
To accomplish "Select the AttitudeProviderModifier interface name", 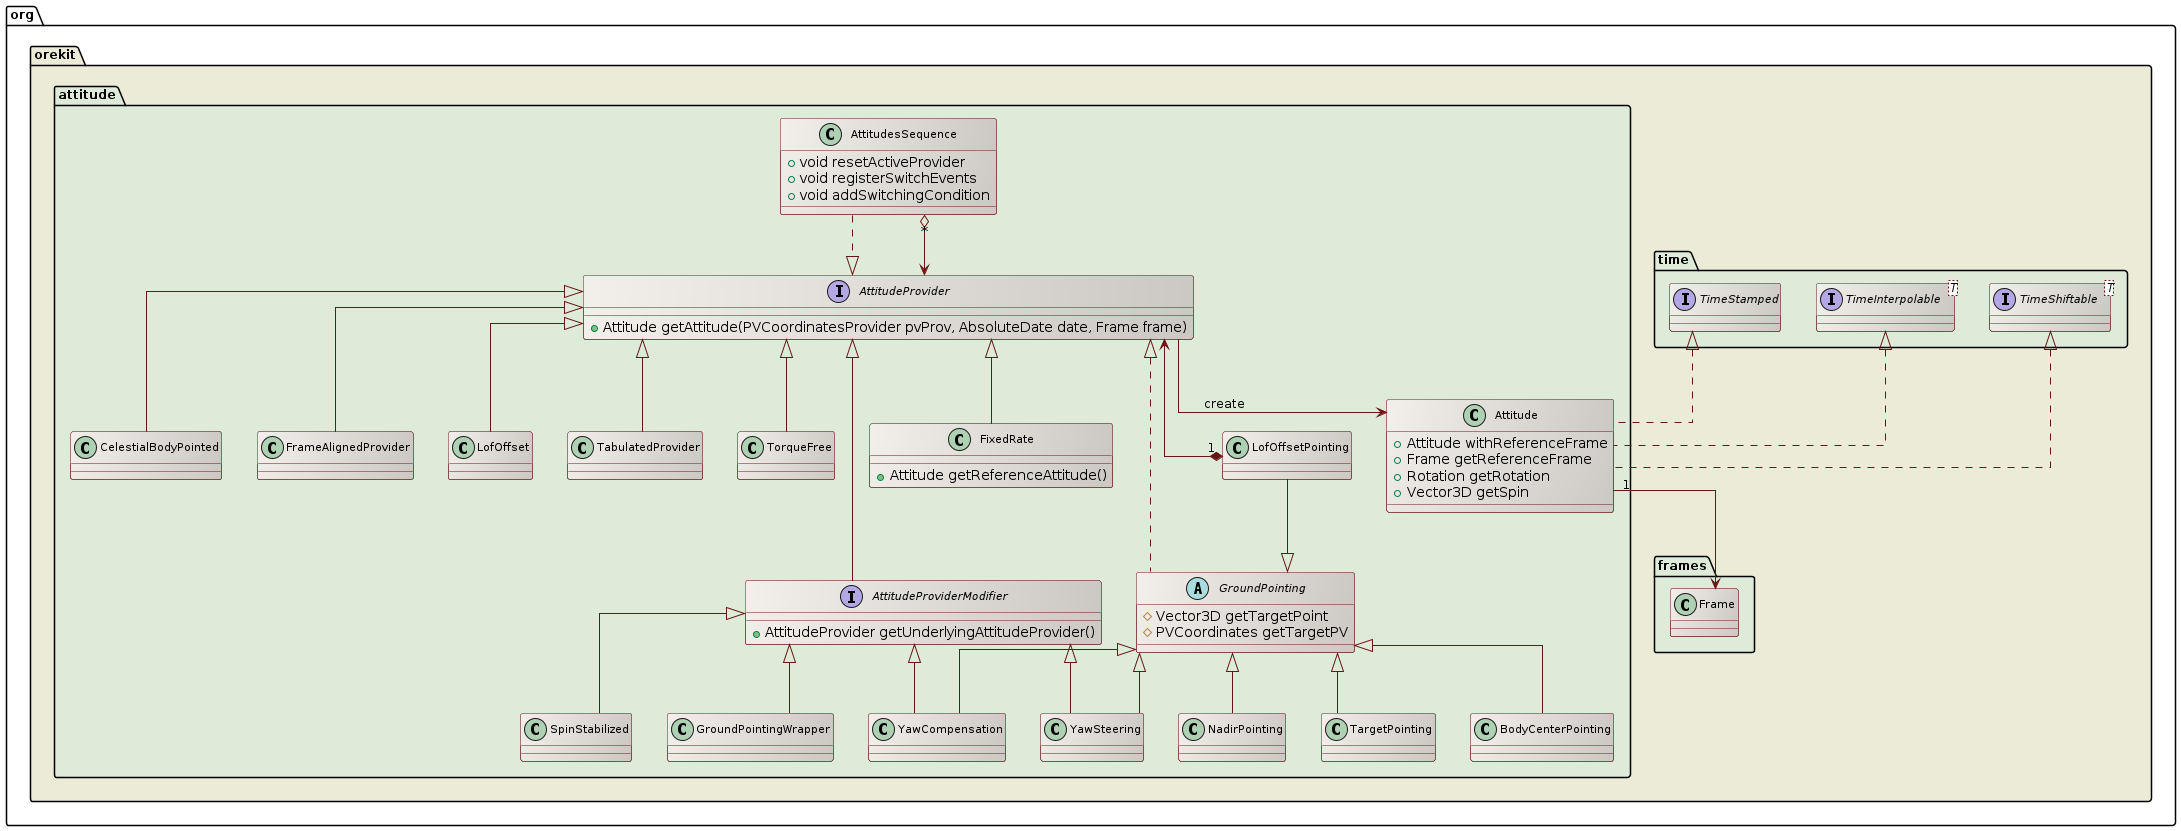I will pyautogui.click(x=939, y=596).
